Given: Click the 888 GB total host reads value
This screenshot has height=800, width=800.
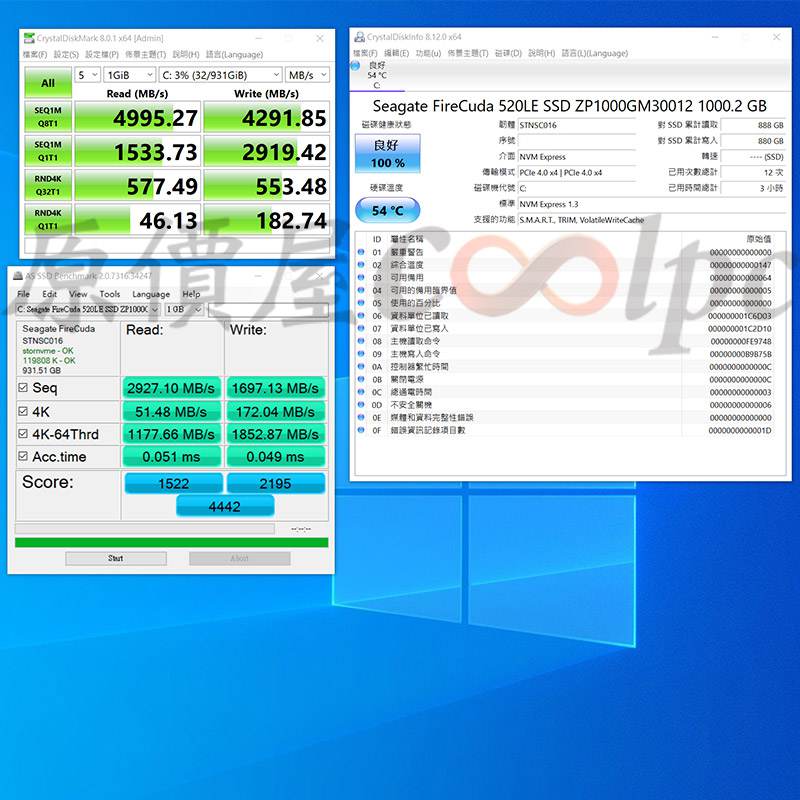Looking at the screenshot, I should 753,125.
